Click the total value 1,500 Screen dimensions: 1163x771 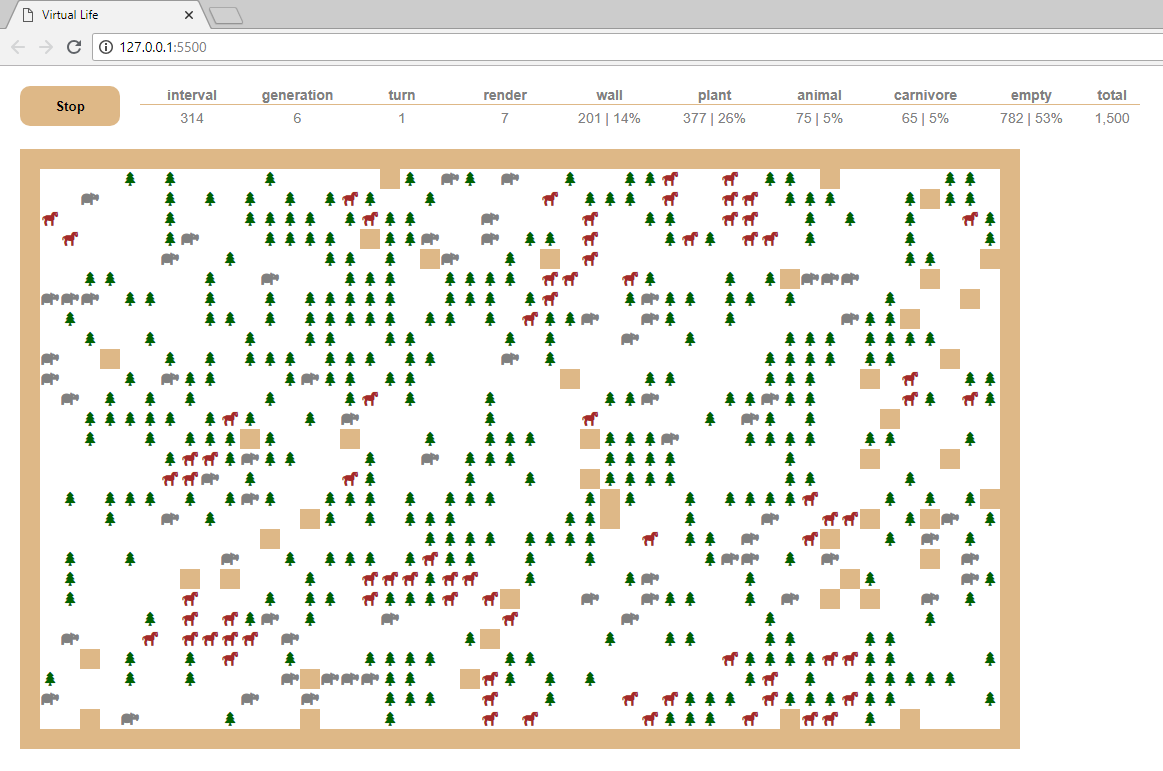(x=1111, y=118)
